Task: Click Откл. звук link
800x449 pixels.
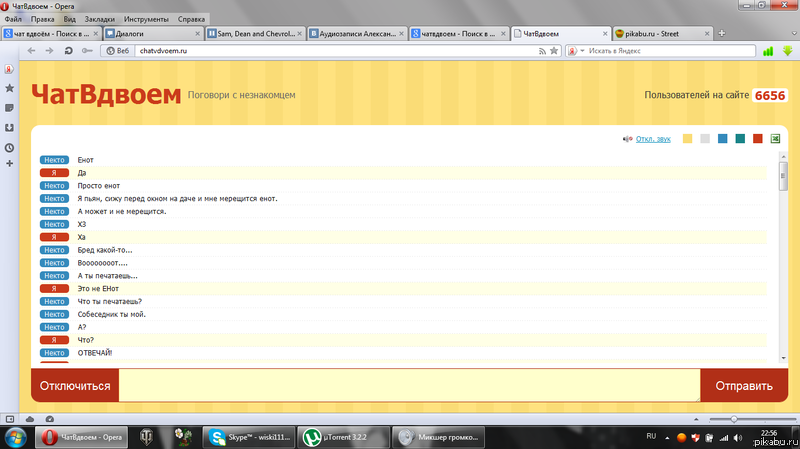Action: [x=653, y=139]
